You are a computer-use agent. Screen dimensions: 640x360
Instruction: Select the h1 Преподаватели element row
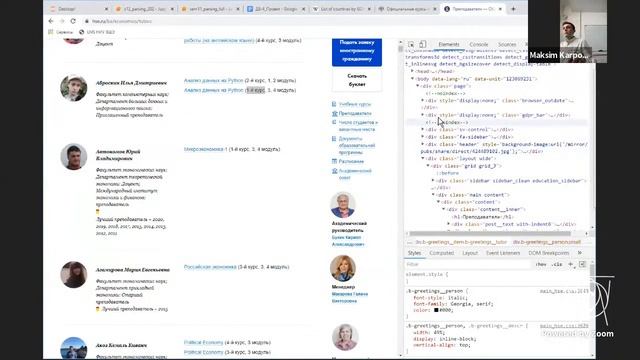coord(482,217)
